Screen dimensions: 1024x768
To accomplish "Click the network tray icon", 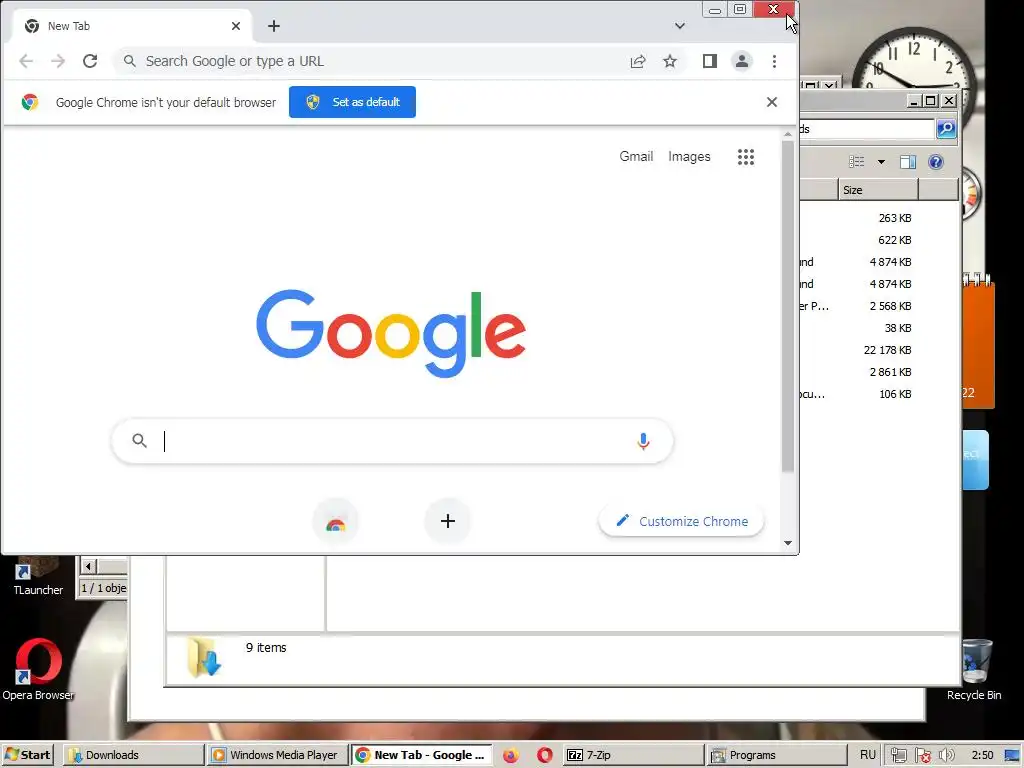I will [x=899, y=755].
